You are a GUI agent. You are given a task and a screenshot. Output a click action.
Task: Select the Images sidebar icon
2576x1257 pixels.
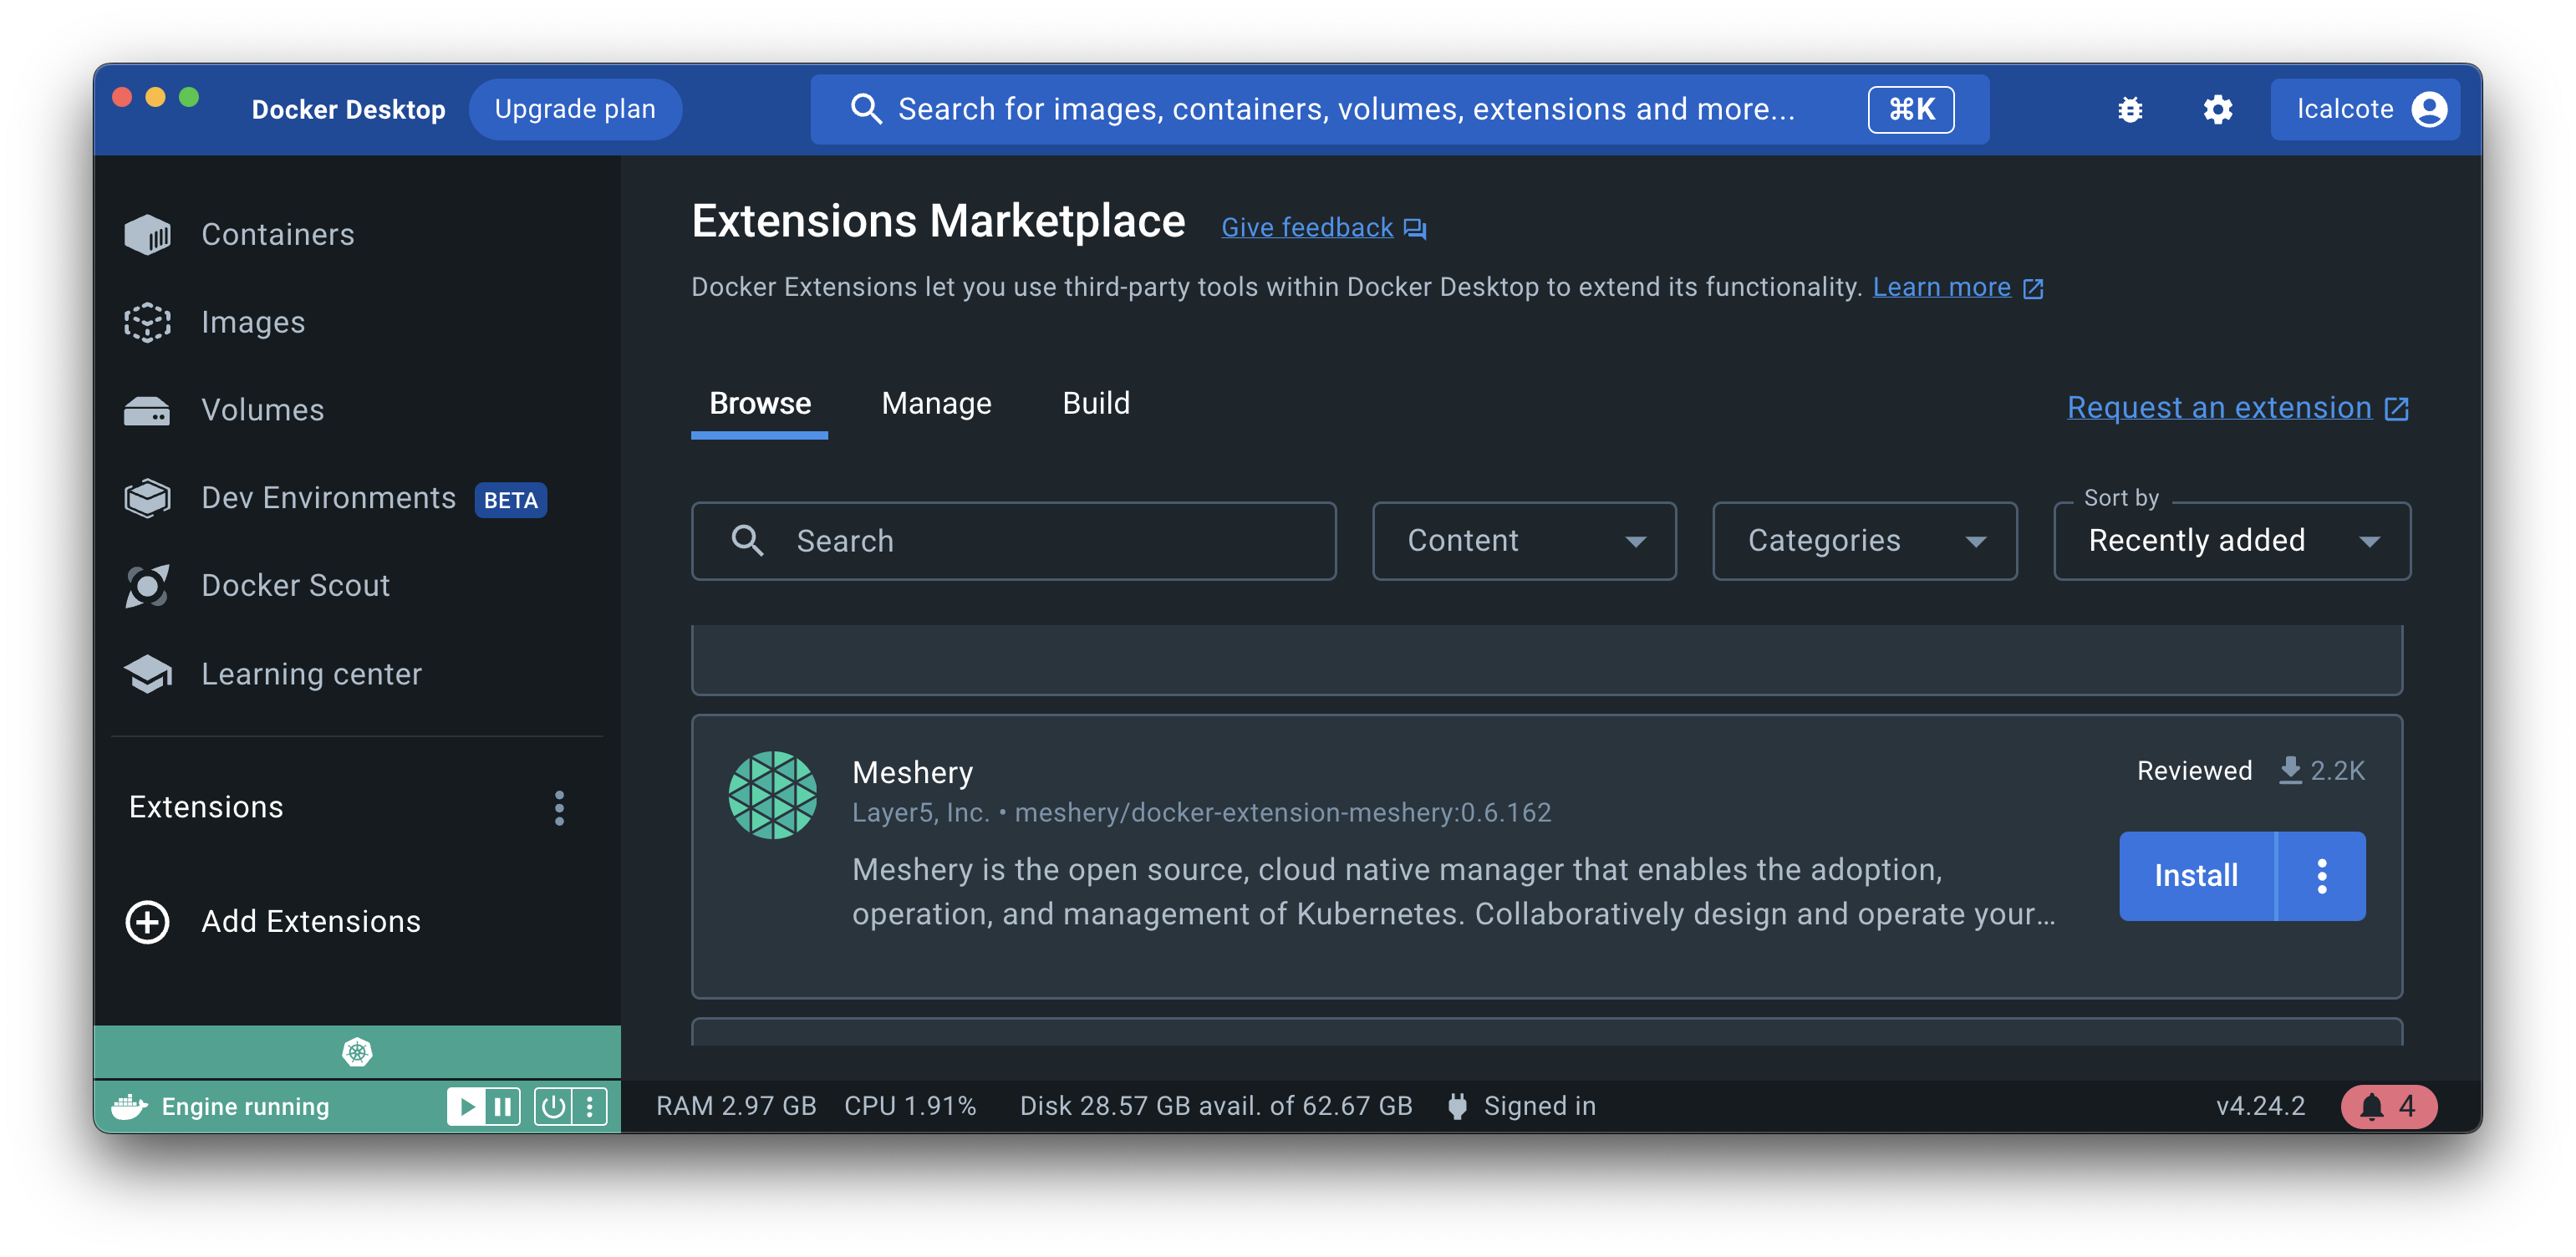147,322
